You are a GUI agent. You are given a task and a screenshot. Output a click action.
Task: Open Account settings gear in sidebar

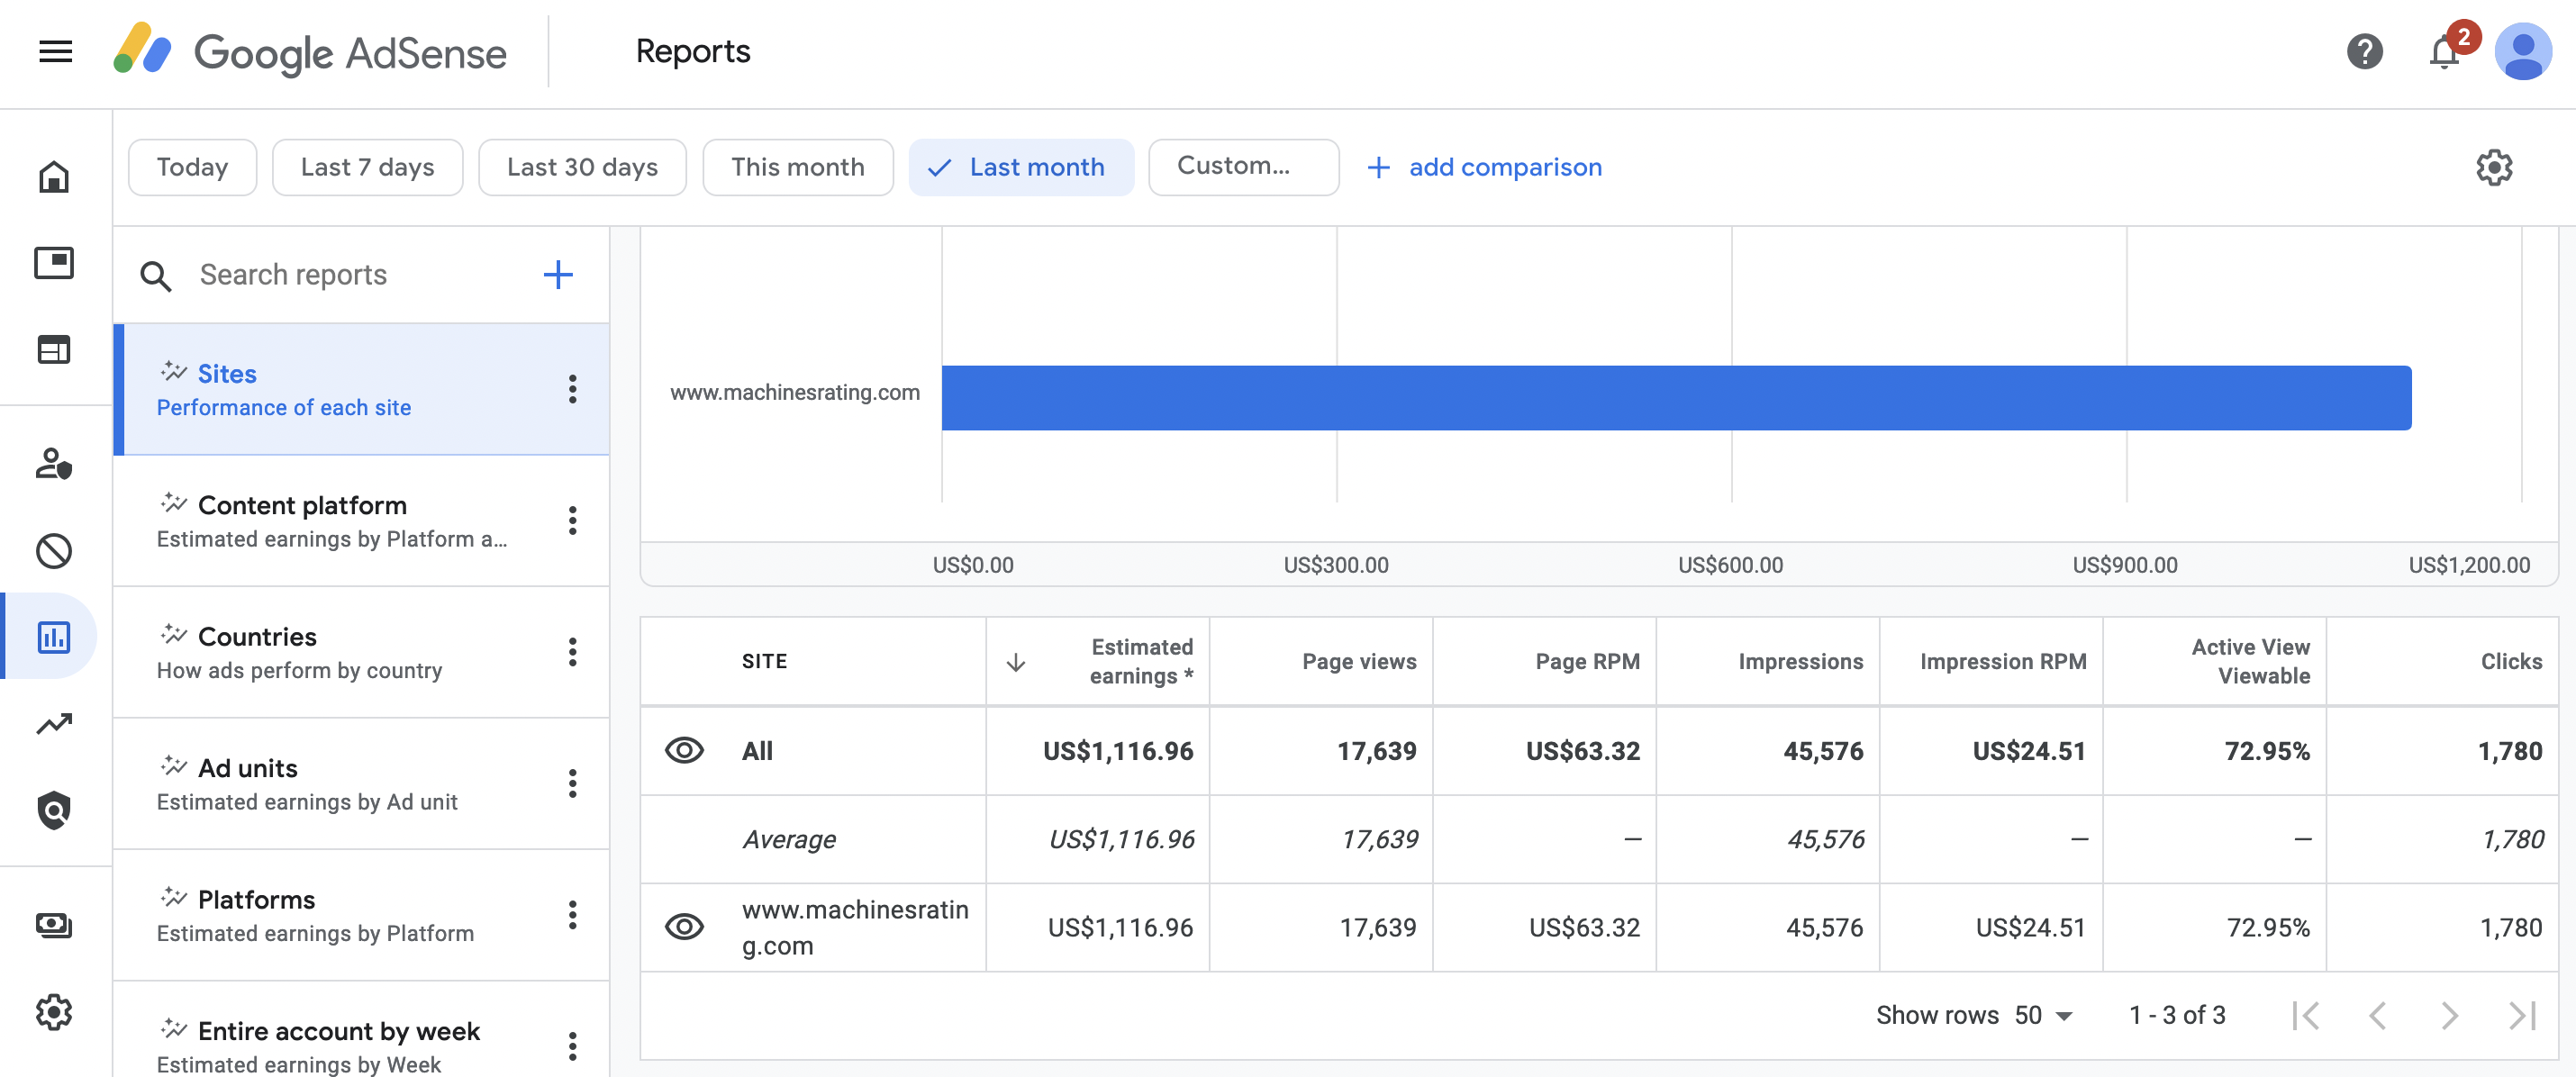coord(54,1012)
